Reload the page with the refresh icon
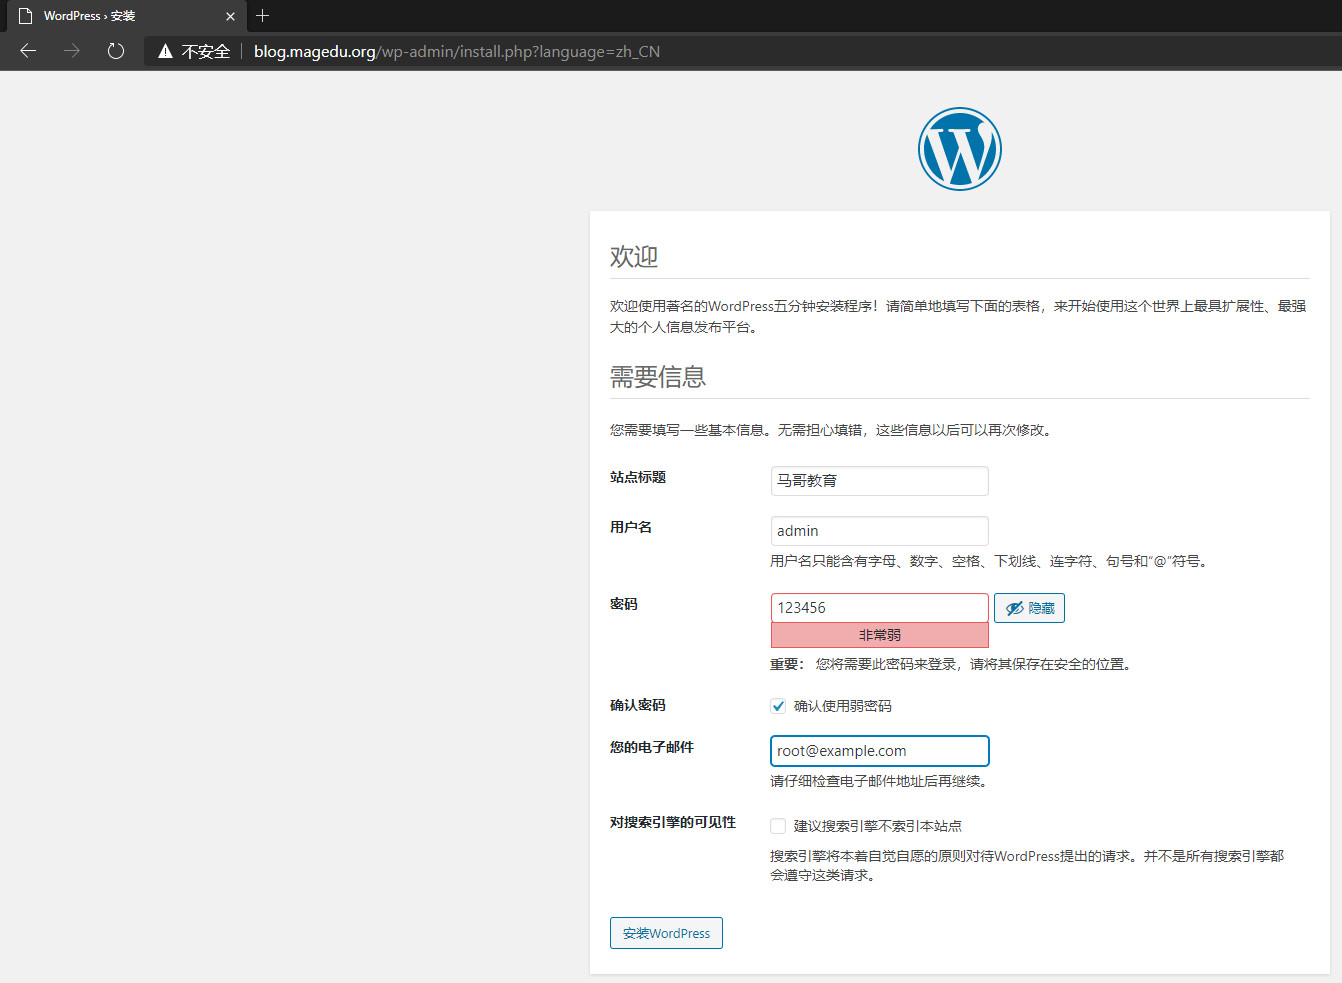Viewport: 1342px width, 983px height. 116,51
